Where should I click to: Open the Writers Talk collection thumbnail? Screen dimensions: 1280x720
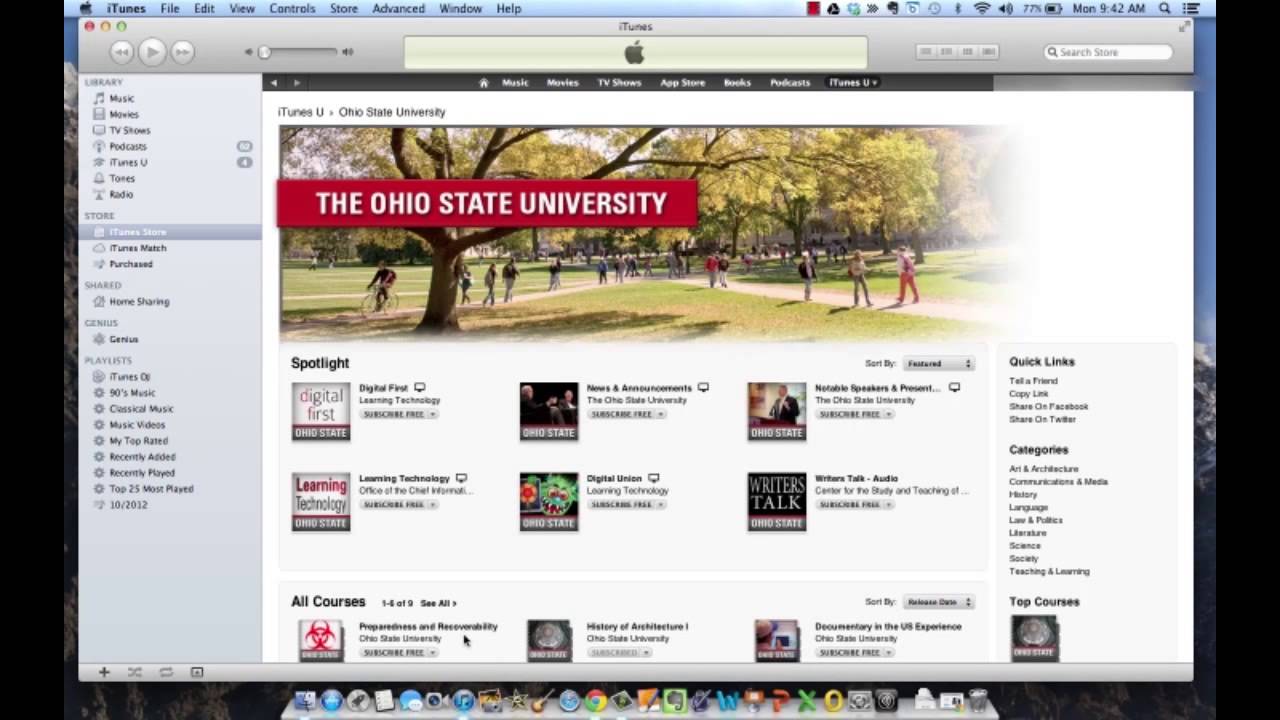pyautogui.click(x=777, y=501)
